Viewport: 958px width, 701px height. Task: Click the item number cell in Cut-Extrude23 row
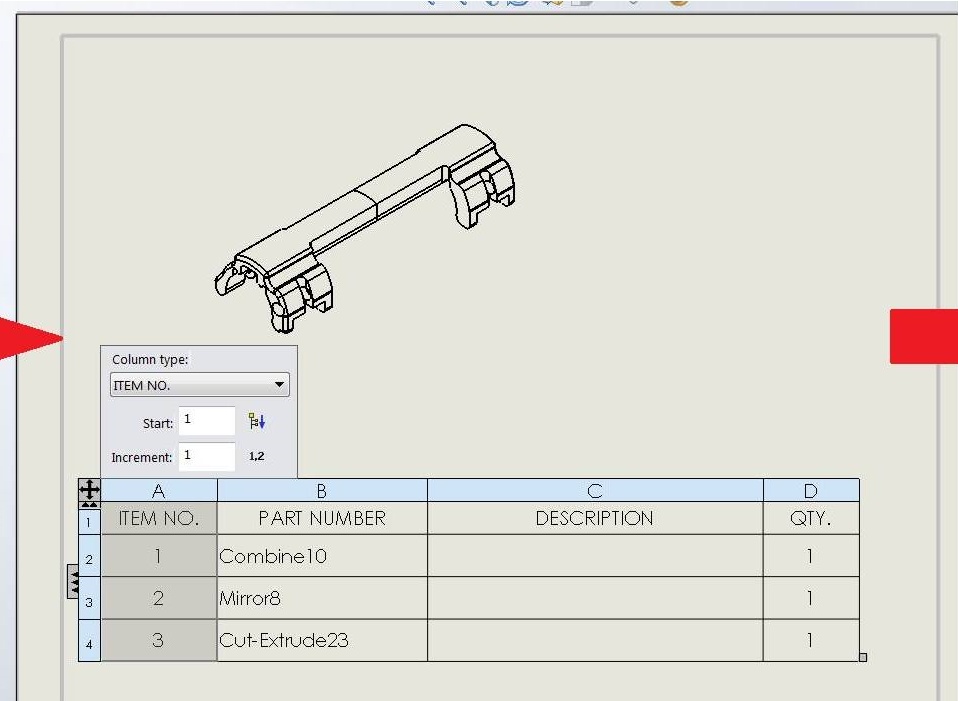click(159, 640)
